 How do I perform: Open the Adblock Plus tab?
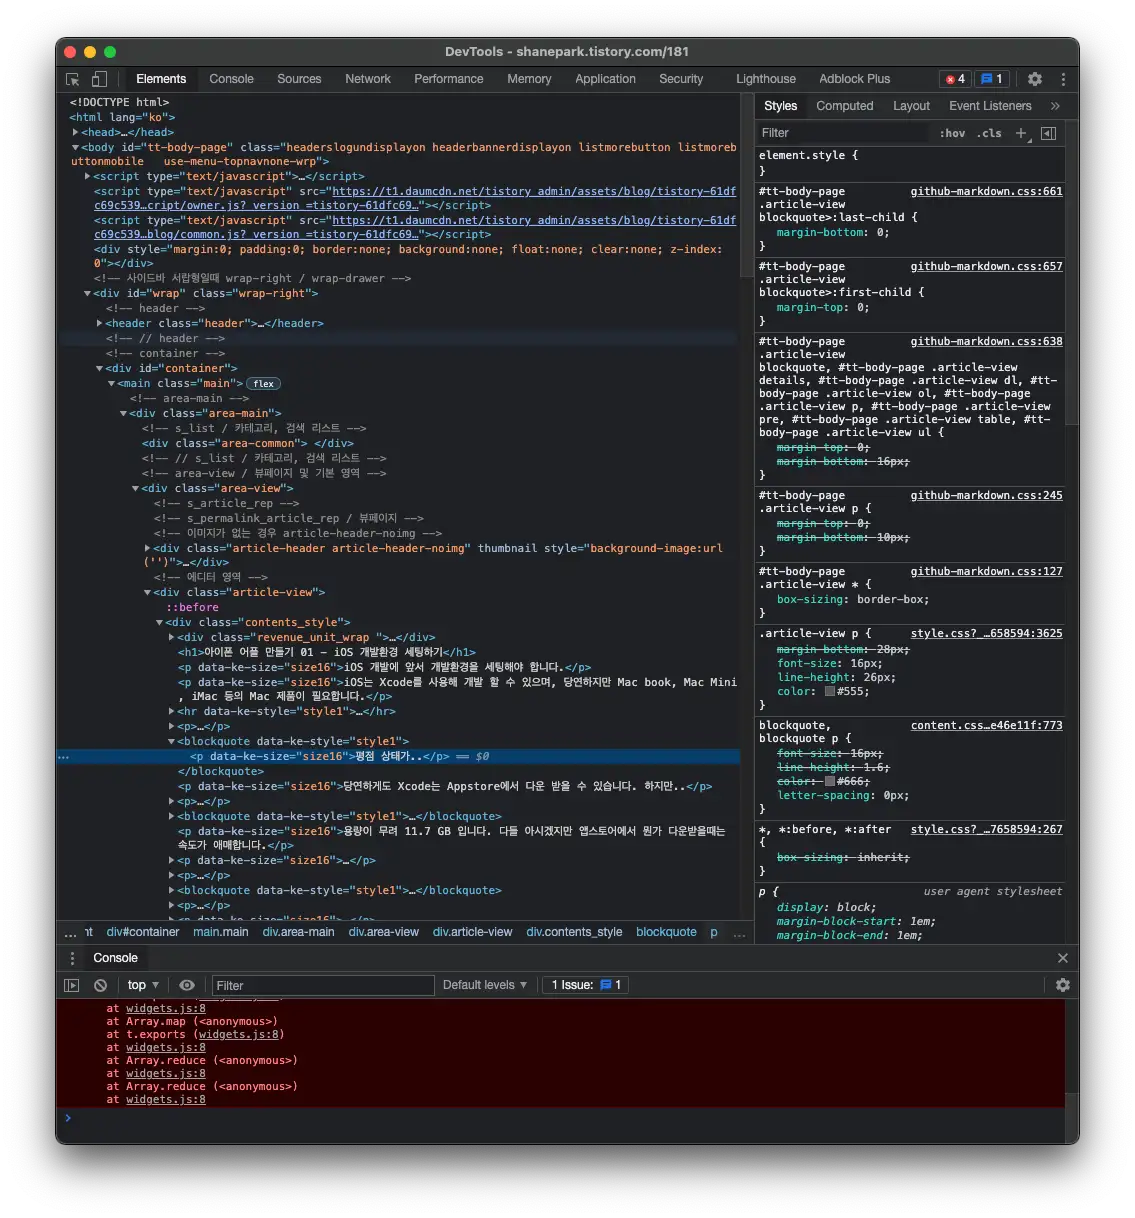tap(854, 79)
